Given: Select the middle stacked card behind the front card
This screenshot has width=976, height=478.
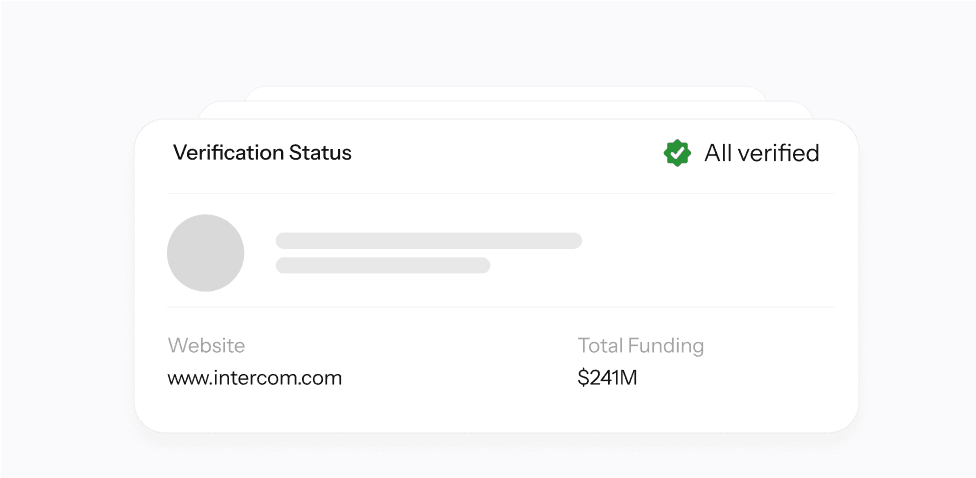Looking at the screenshot, I should pyautogui.click(x=505, y=110).
